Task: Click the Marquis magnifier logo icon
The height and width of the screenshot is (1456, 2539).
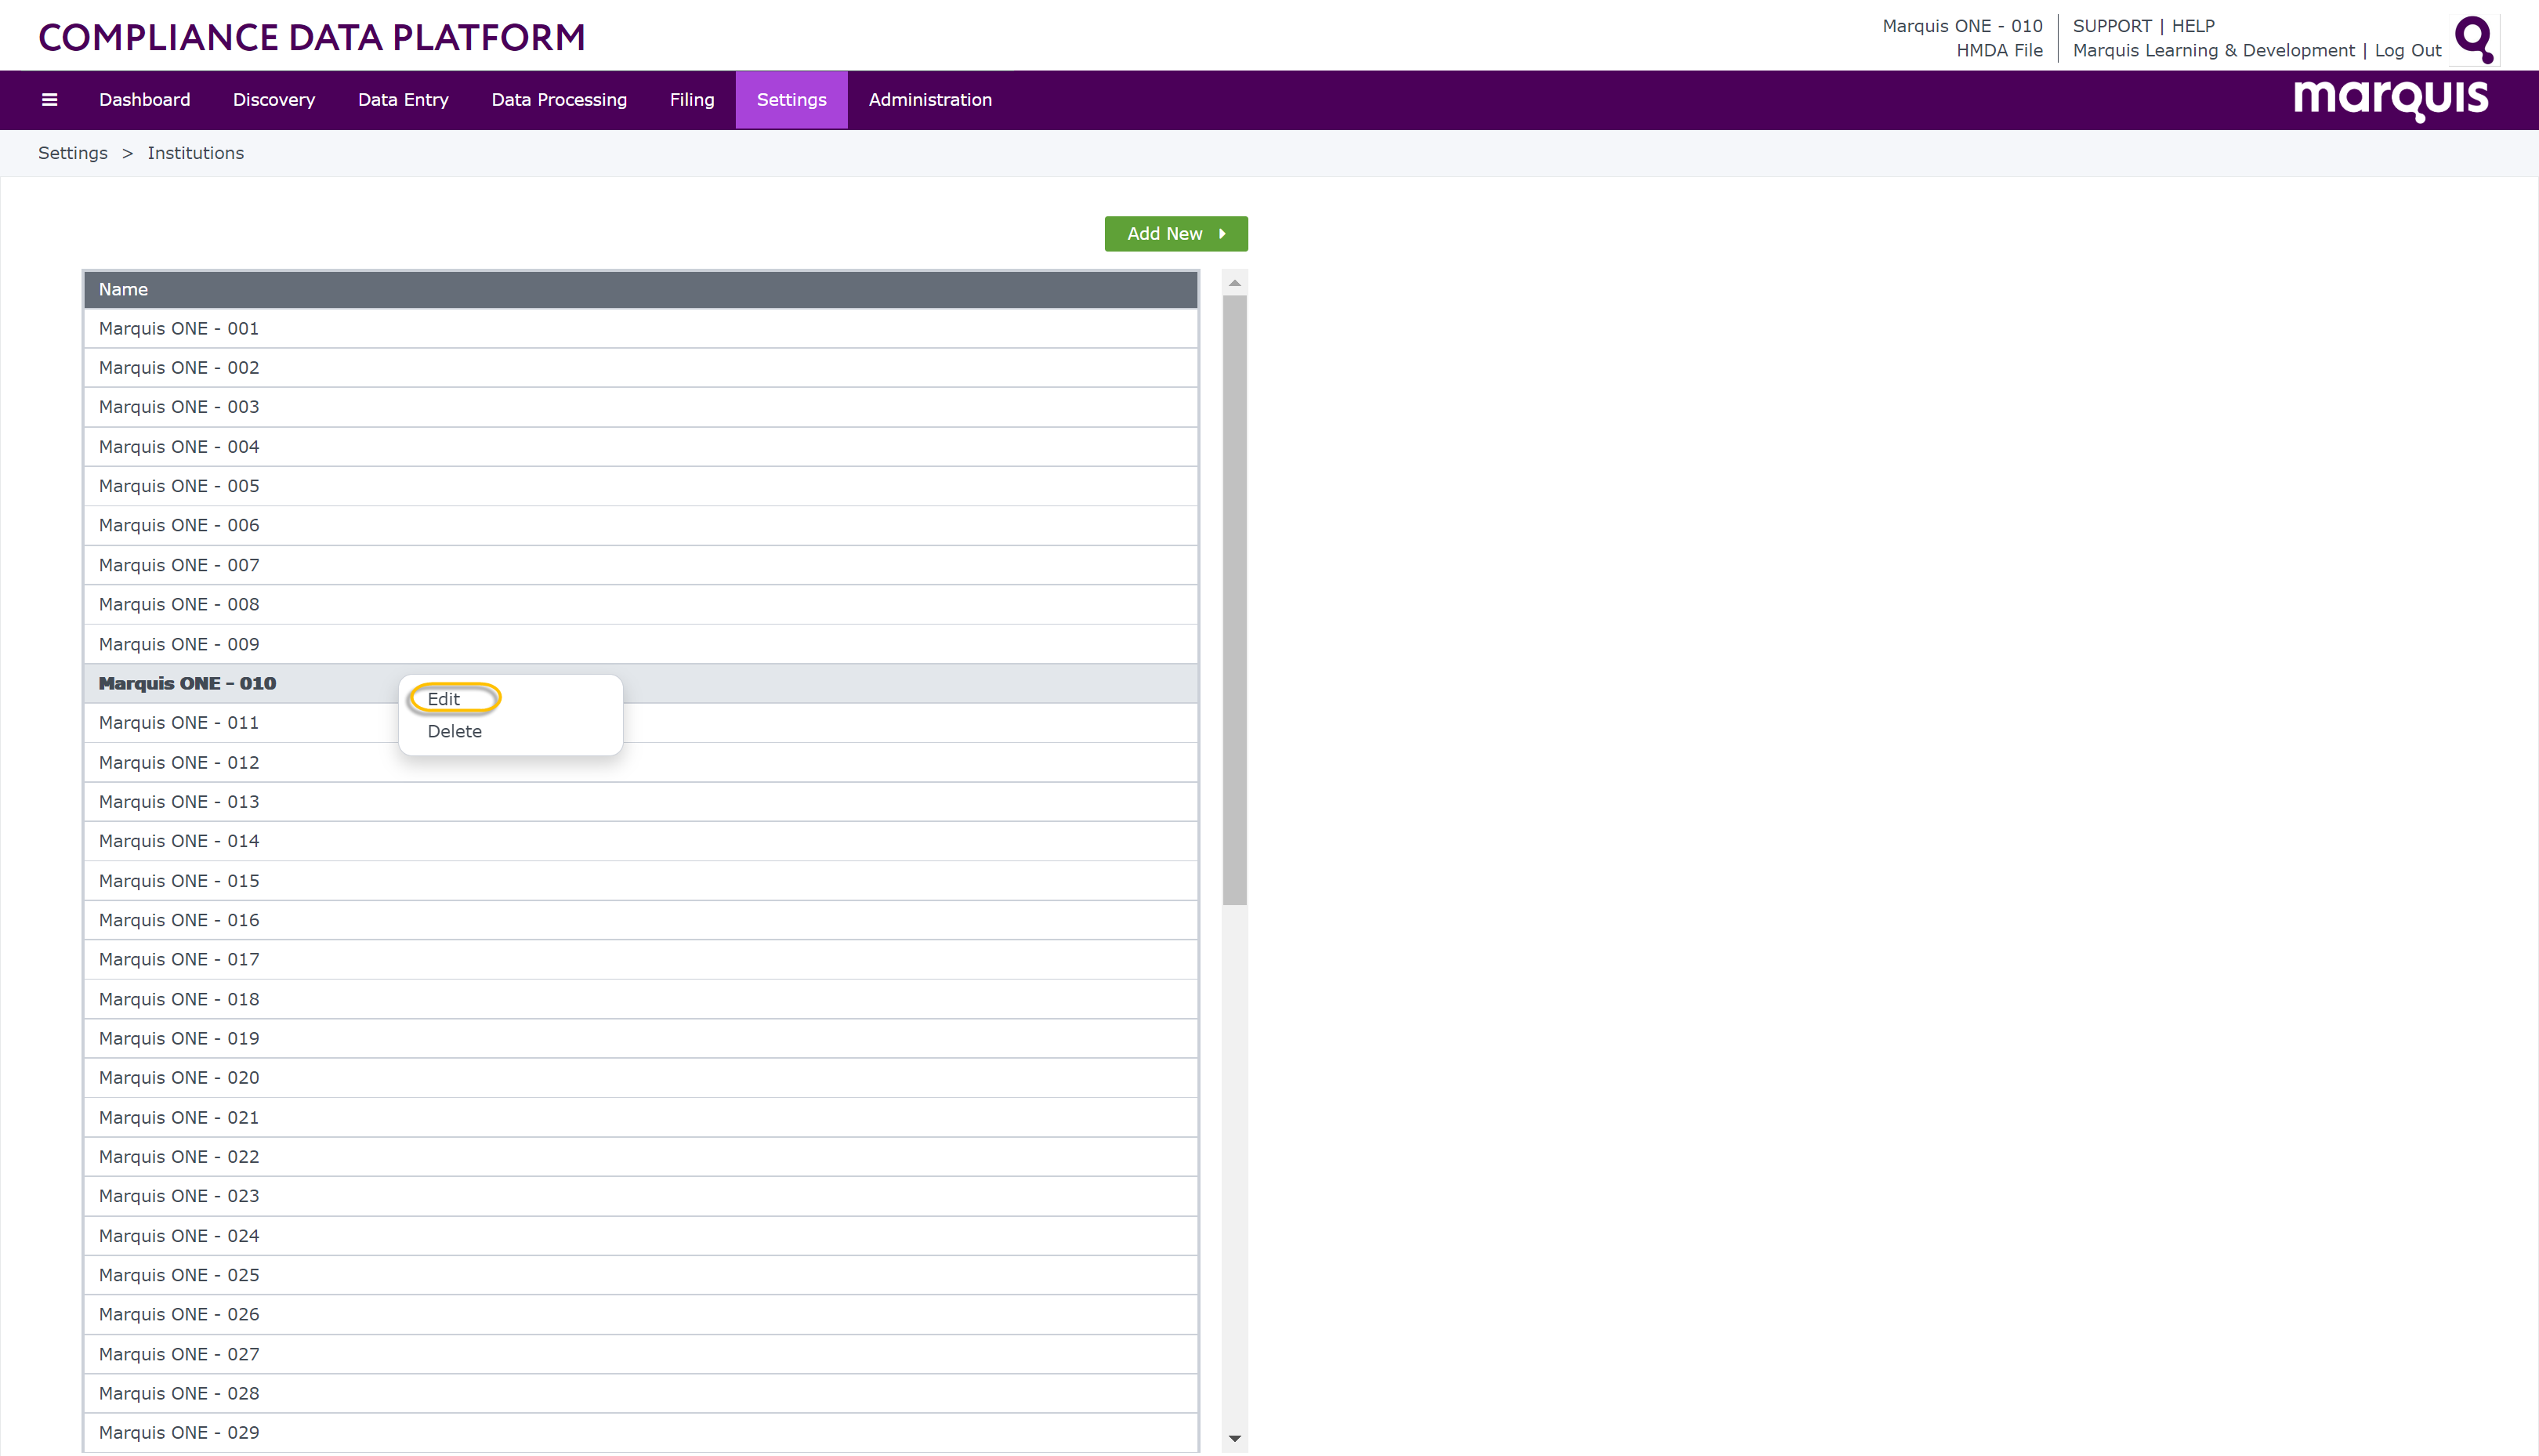Action: (x=2474, y=40)
